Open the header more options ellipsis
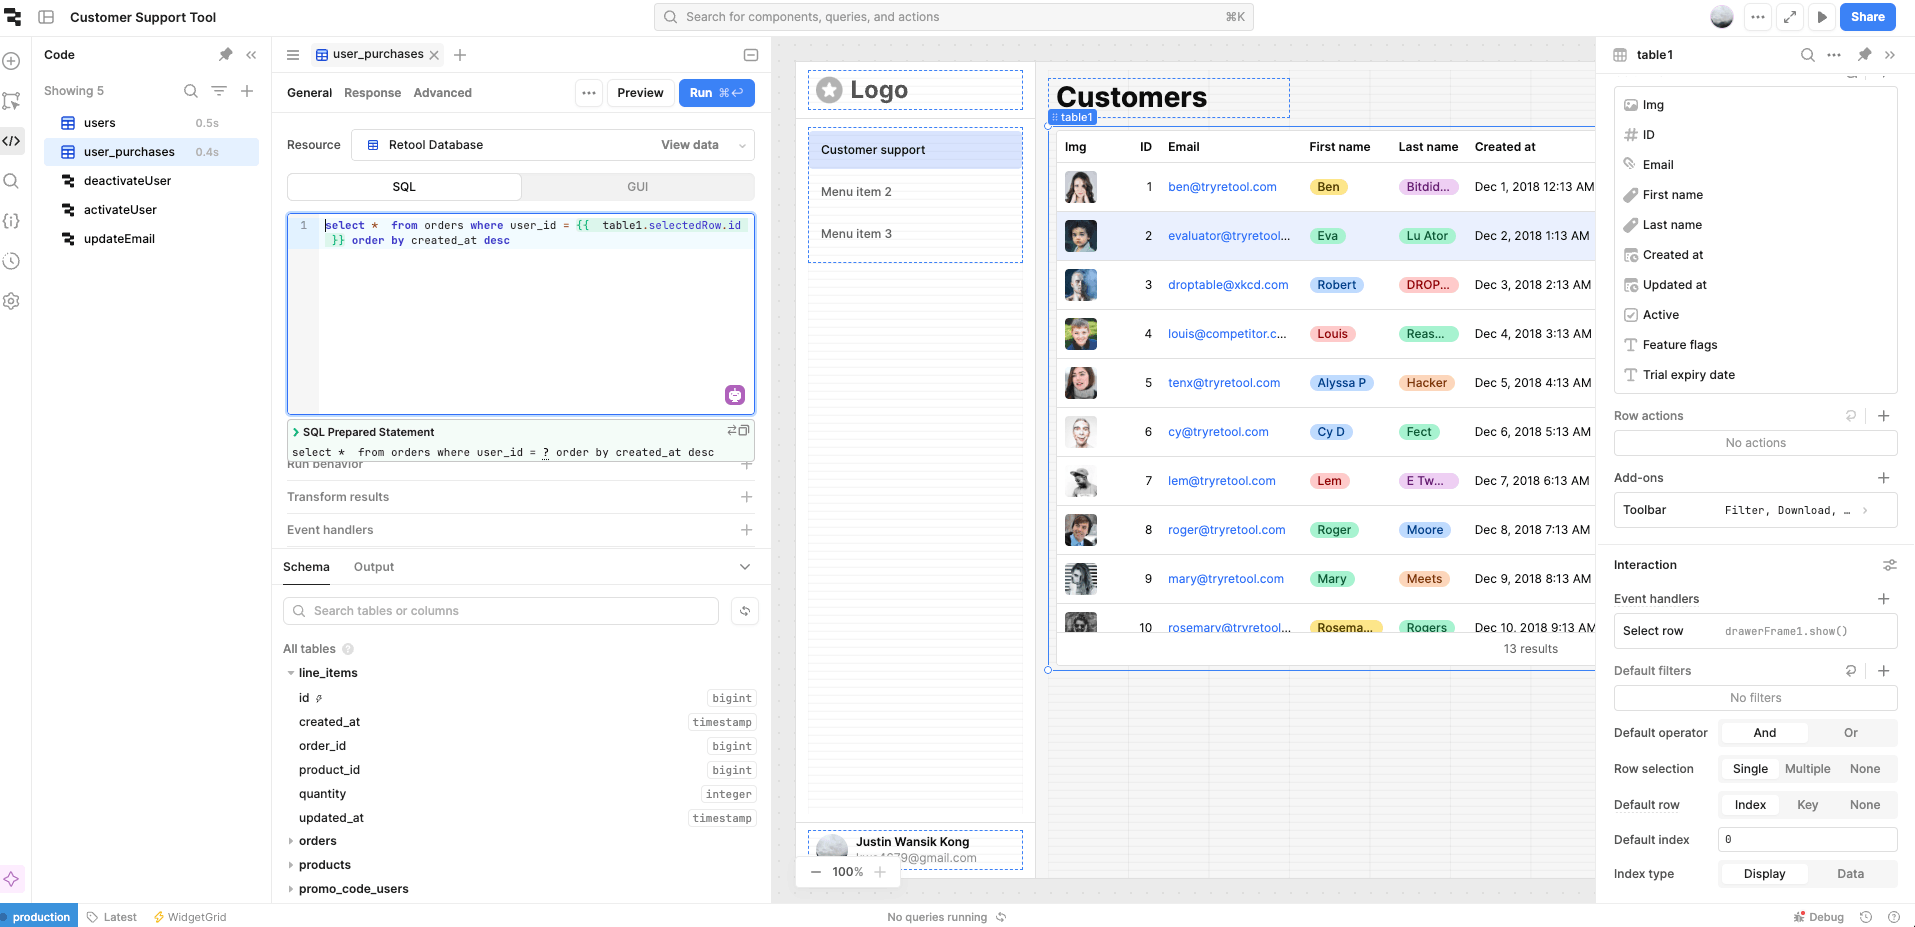1915x927 pixels. click(x=1758, y=17)
